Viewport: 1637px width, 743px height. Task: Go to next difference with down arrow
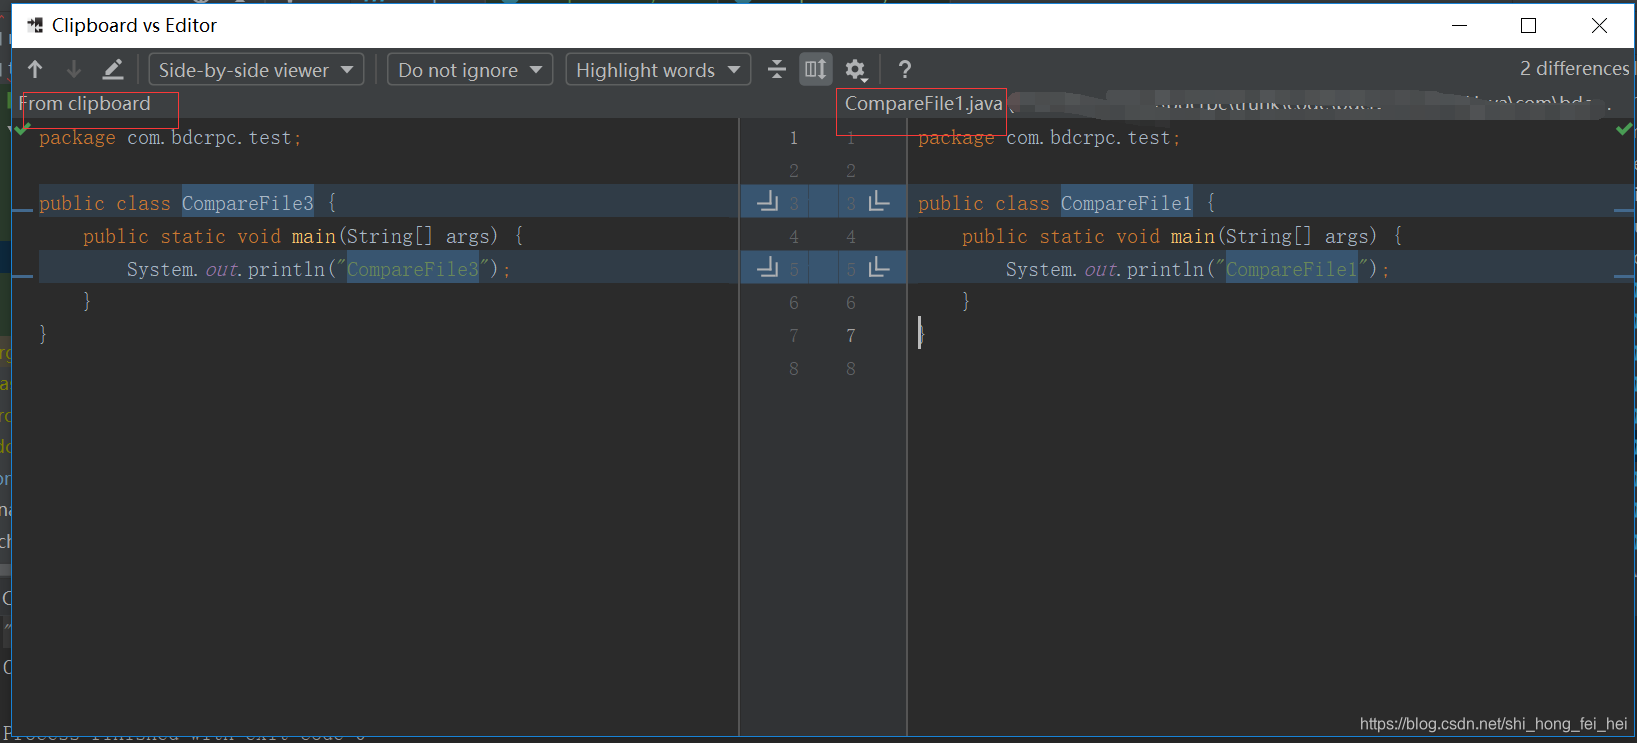click(74, 69)
